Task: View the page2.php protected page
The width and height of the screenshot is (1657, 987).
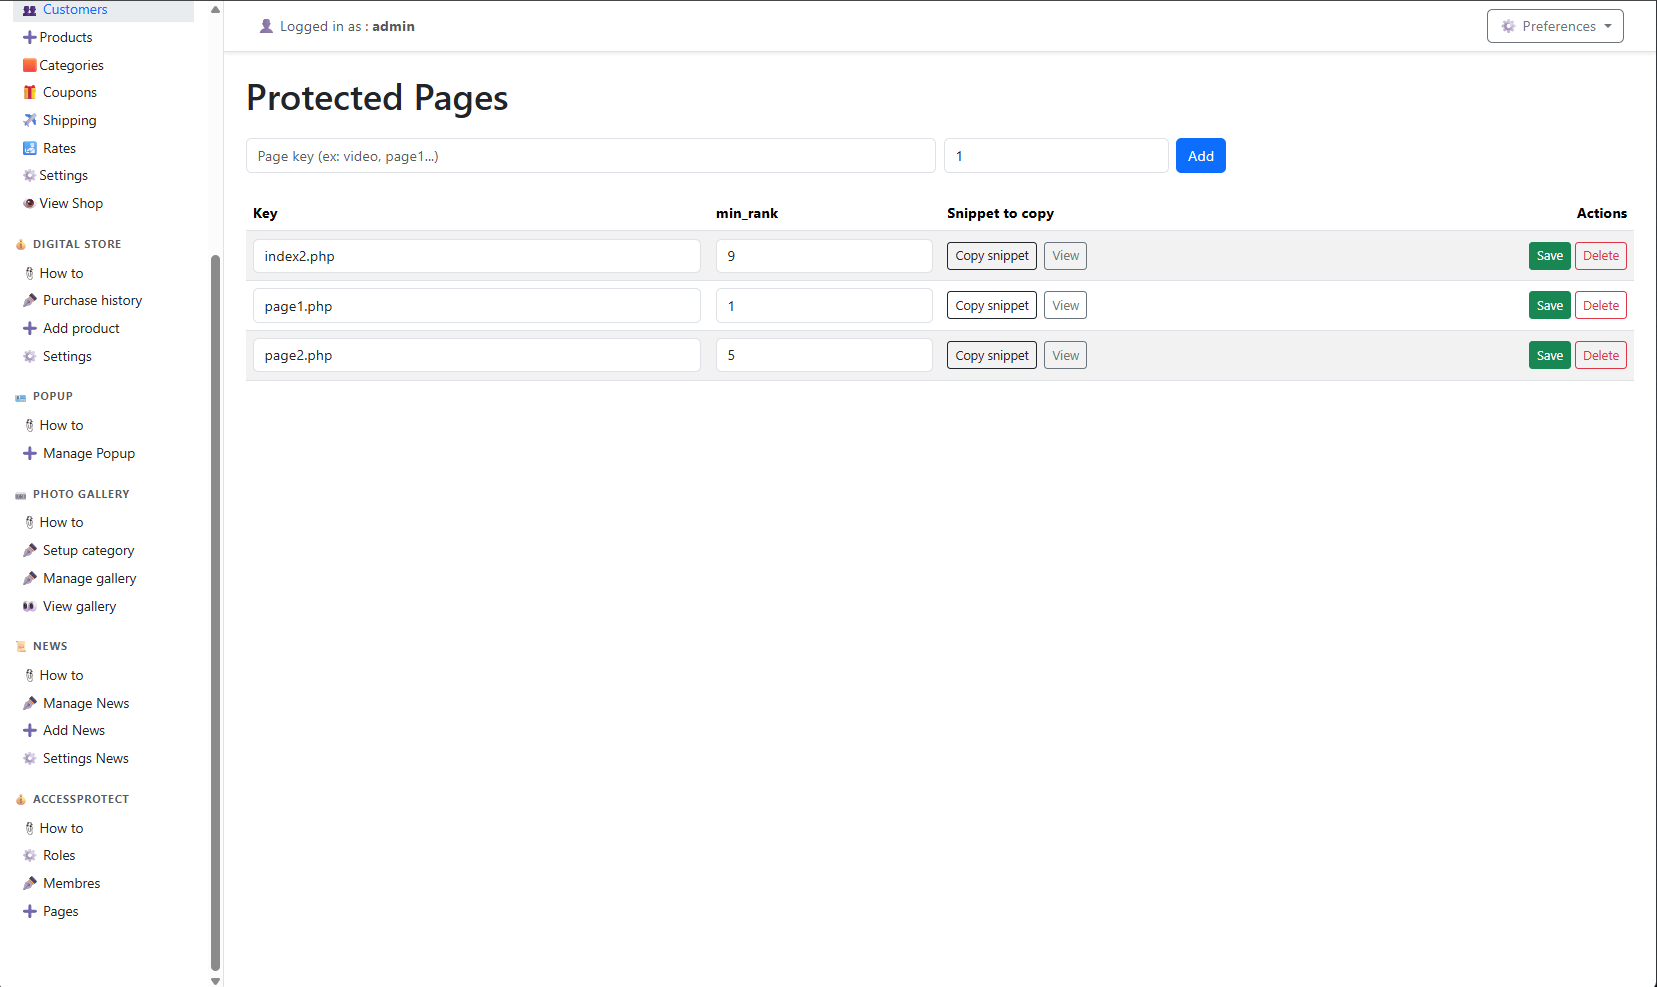Action: (x=1066, y=355)
